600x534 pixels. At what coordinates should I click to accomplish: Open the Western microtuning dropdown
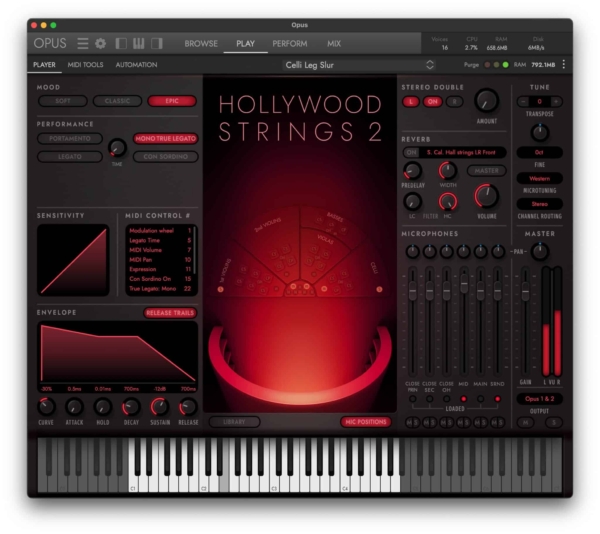[x=540, y=178]
